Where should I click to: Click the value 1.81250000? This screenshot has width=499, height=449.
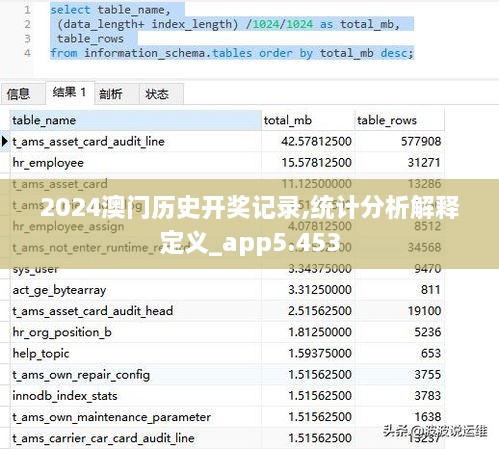[x=320, y=332]
